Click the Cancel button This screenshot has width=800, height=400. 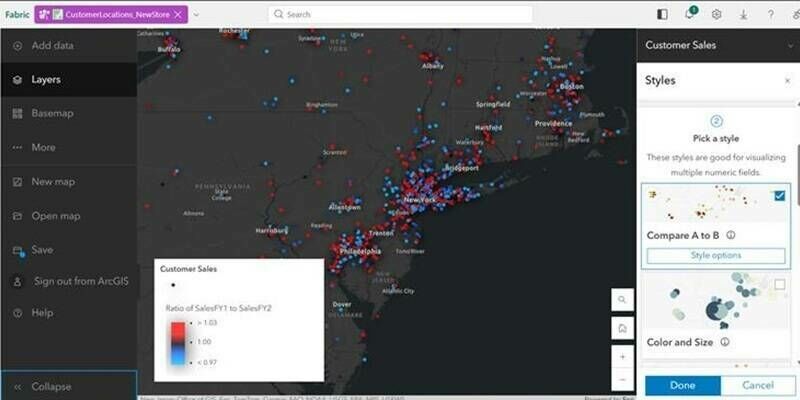coord(758,385)
